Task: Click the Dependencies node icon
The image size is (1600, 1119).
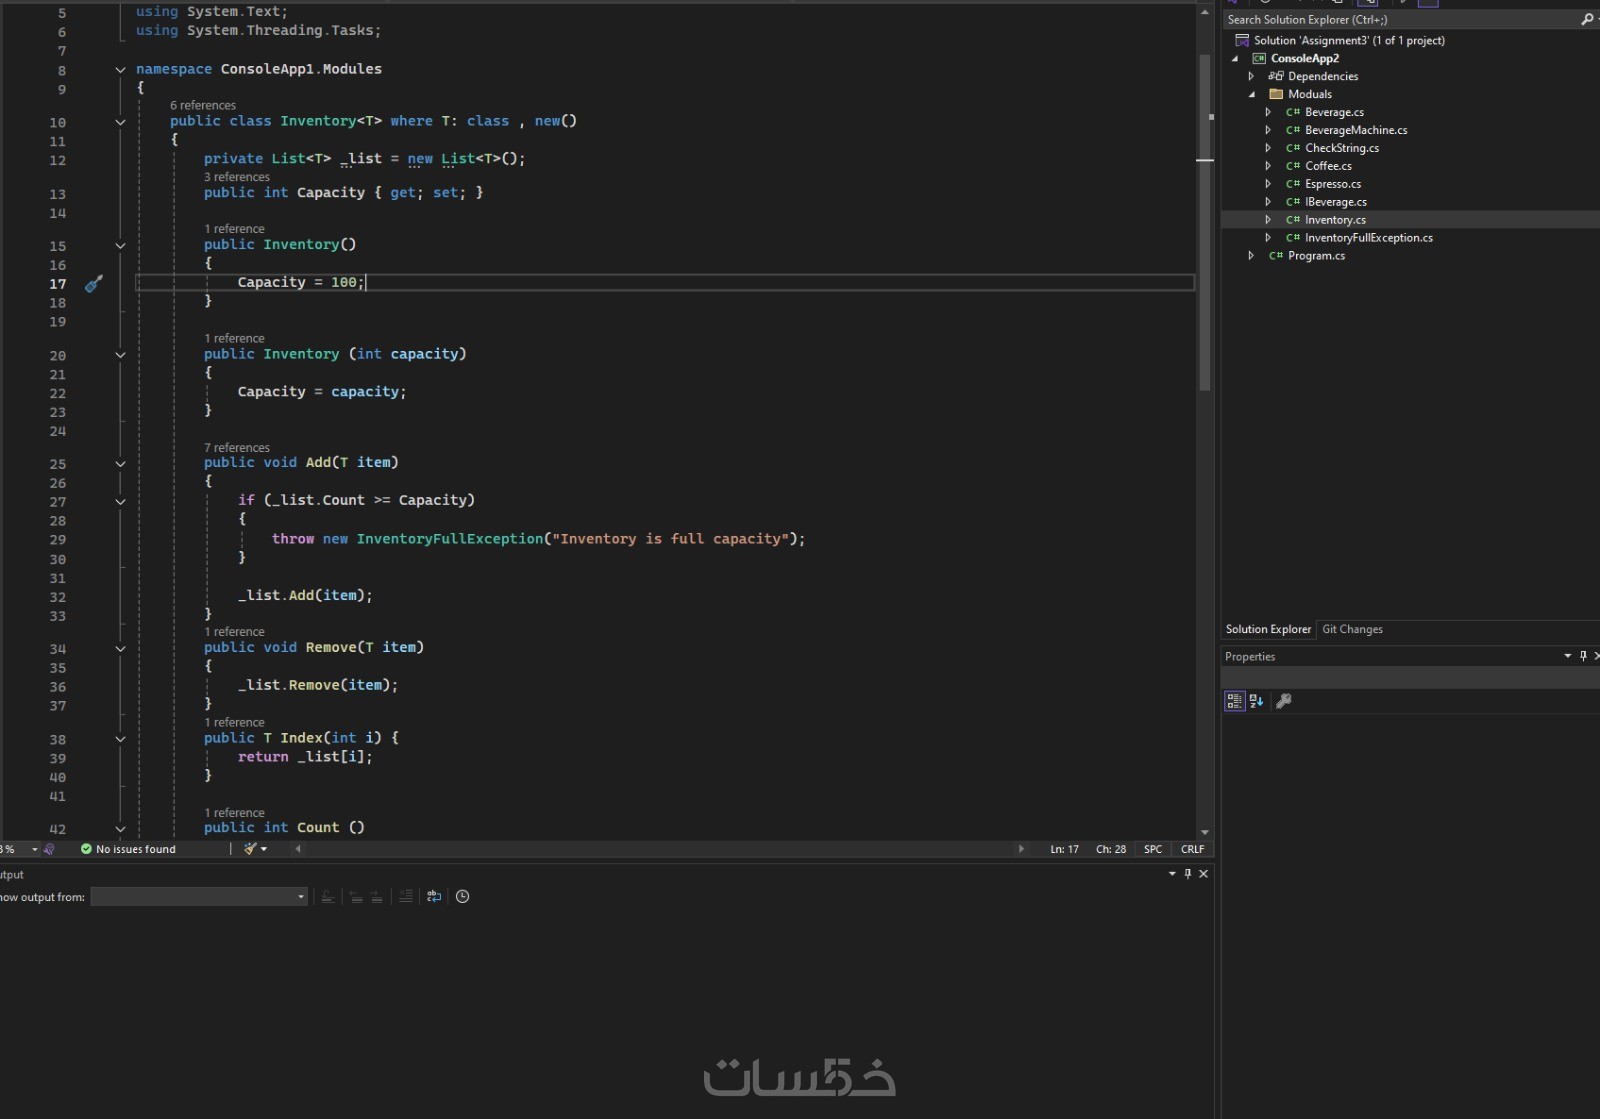Action: (1275, 76)
